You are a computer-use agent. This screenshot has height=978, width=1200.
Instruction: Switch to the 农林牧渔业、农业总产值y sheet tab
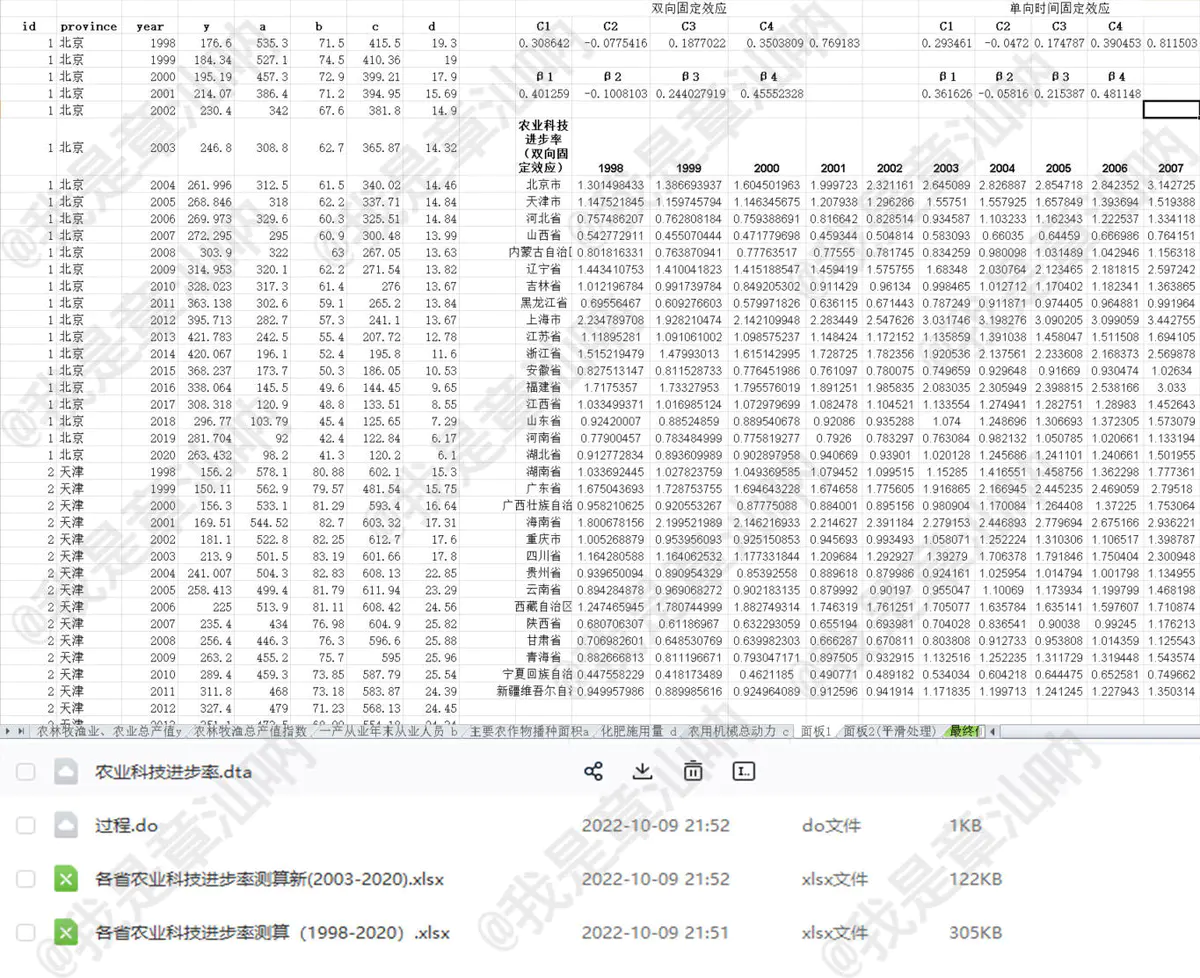pyautogui.click(x=109, y=732)
